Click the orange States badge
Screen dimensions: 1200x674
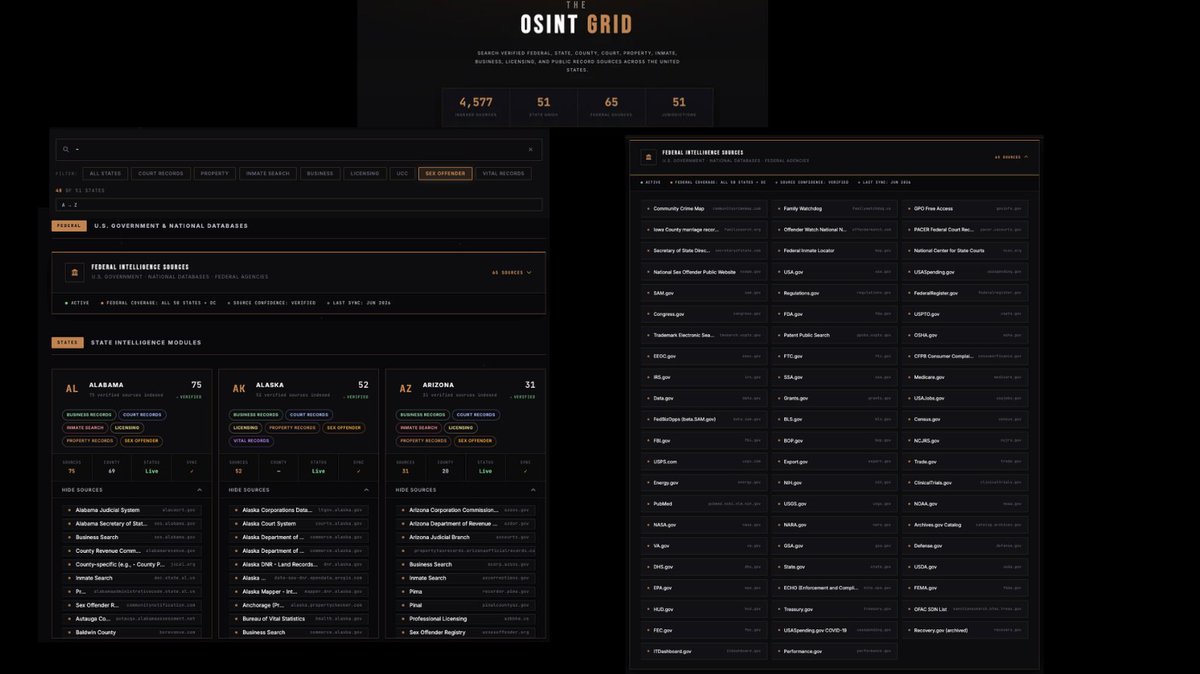(67, 342)
